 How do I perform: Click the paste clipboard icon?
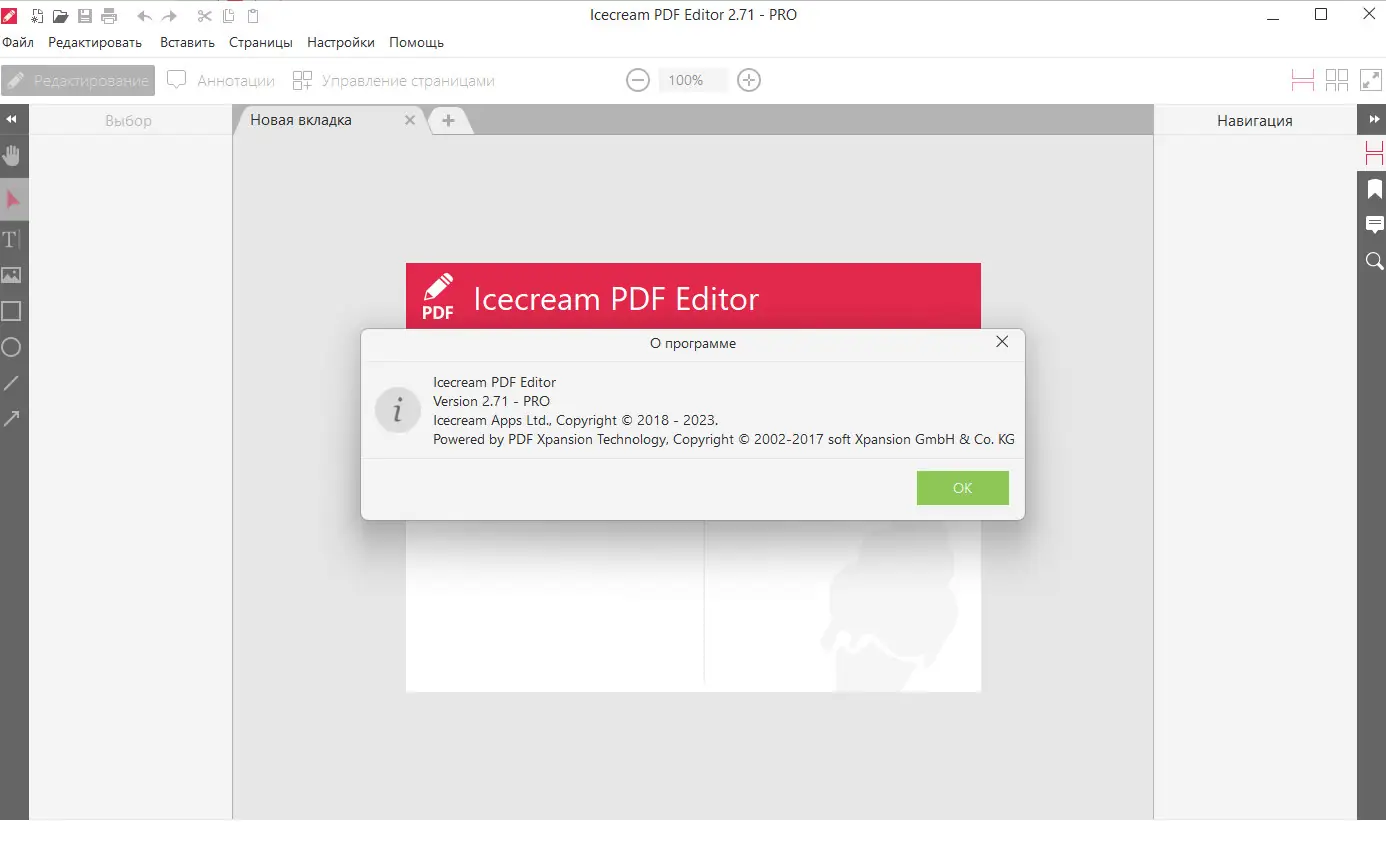(x=252, y=15)
